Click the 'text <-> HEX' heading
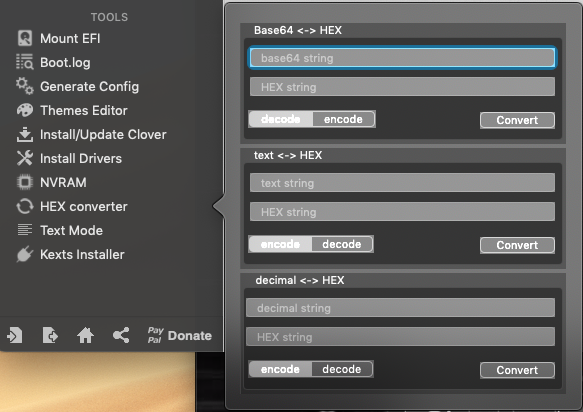 288,155
